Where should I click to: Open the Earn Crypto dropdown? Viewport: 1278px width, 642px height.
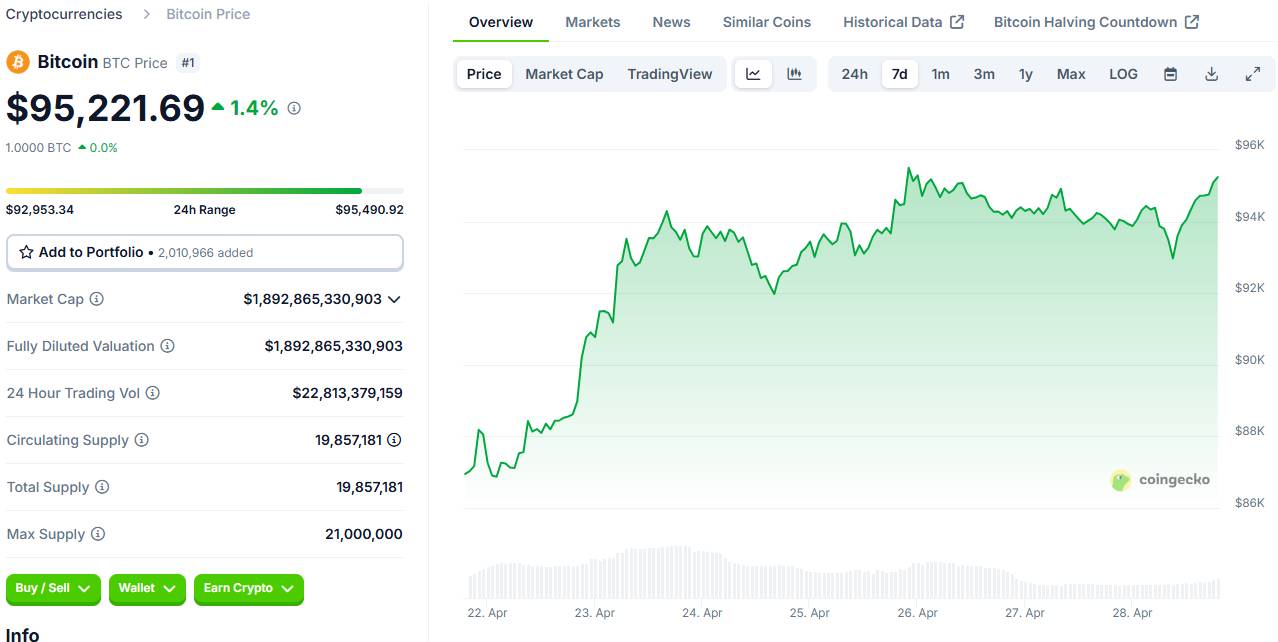(x=248, y=589)
